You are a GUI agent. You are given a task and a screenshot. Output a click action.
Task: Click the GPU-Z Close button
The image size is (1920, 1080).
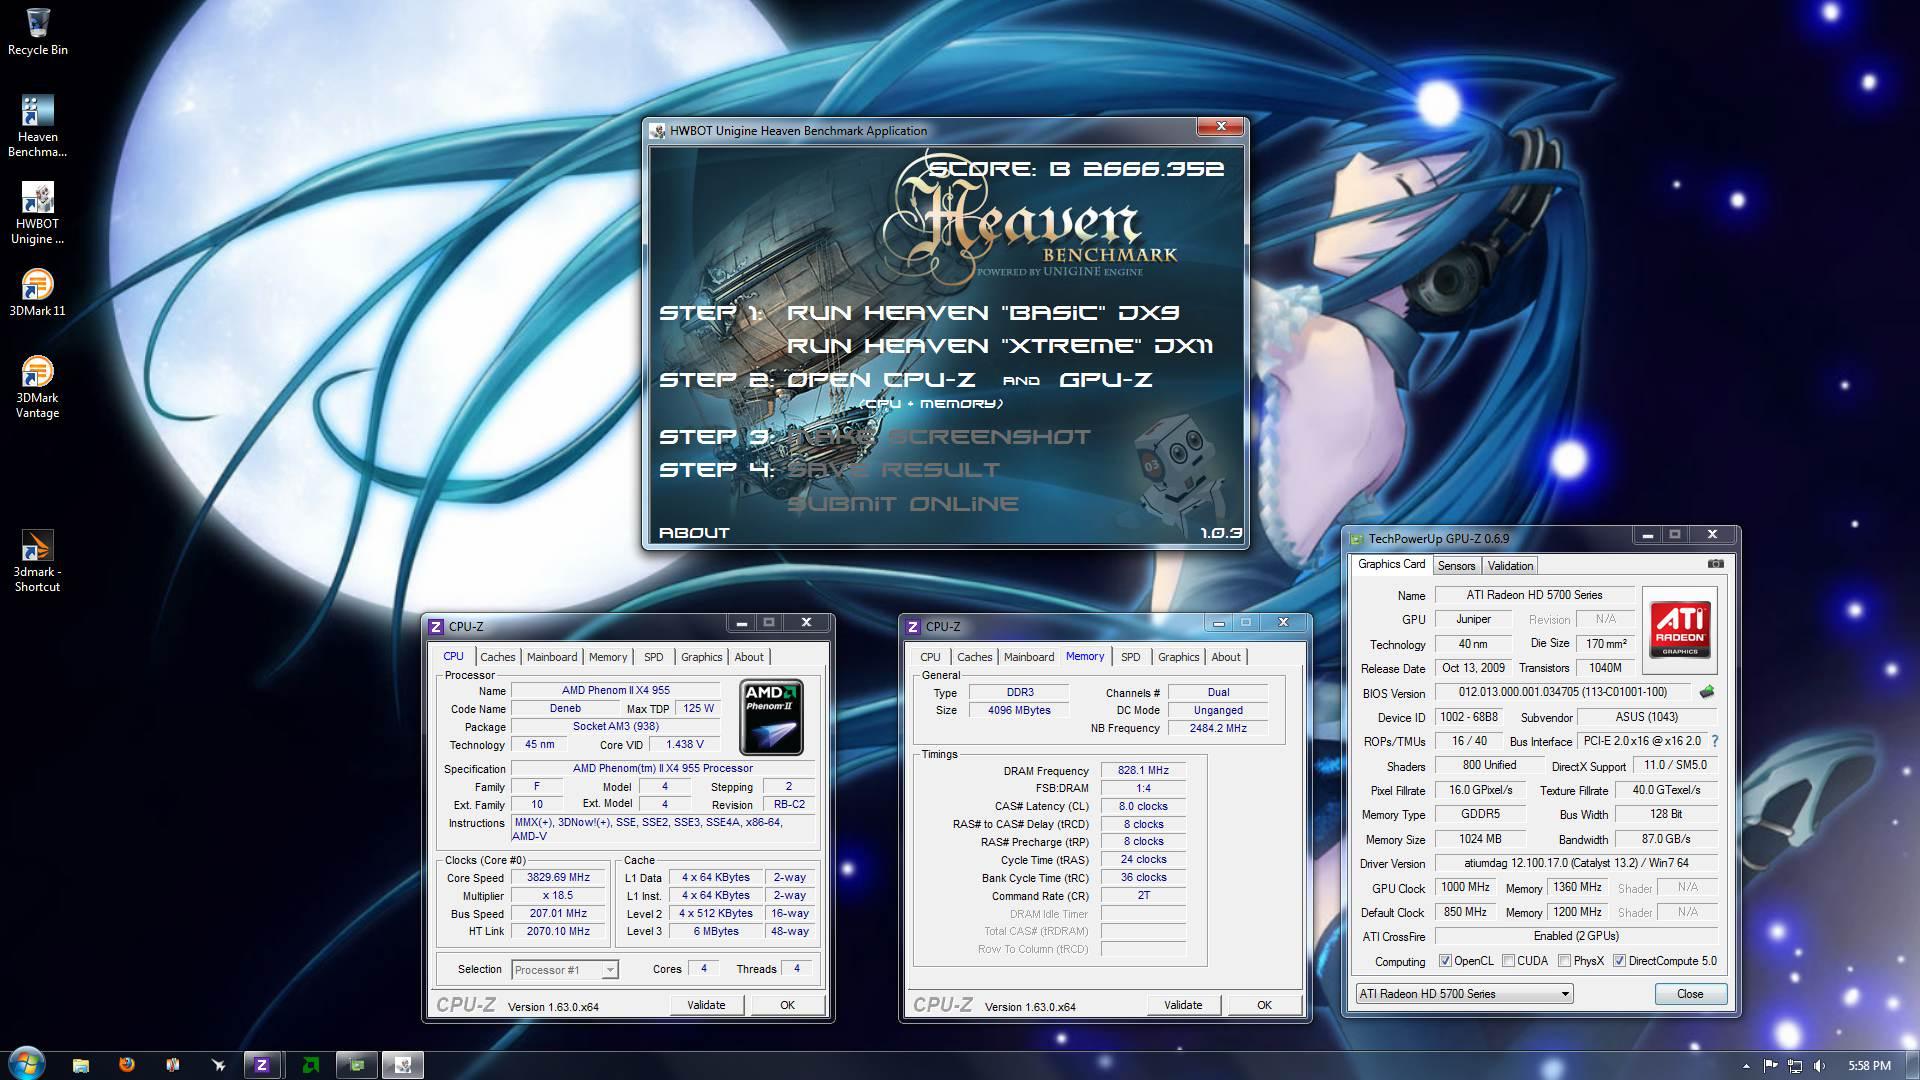pyautogui.click(x=1690, y=994)
